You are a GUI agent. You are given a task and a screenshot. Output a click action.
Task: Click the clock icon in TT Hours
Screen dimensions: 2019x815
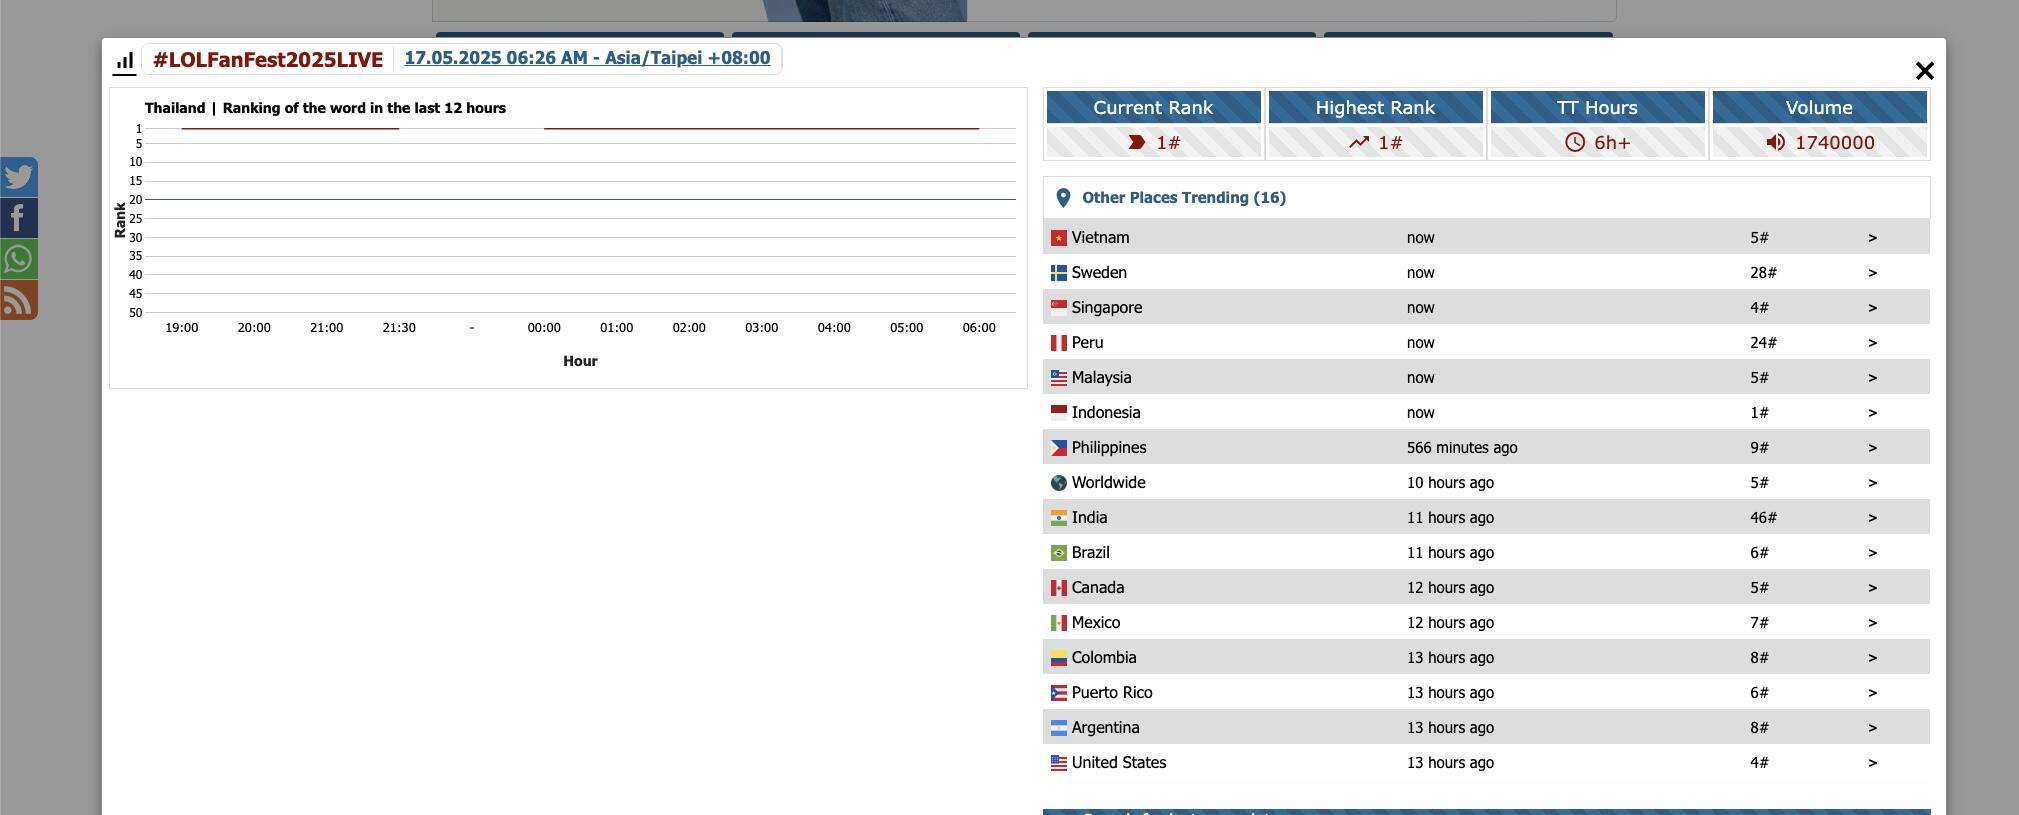click(1575, 142)
